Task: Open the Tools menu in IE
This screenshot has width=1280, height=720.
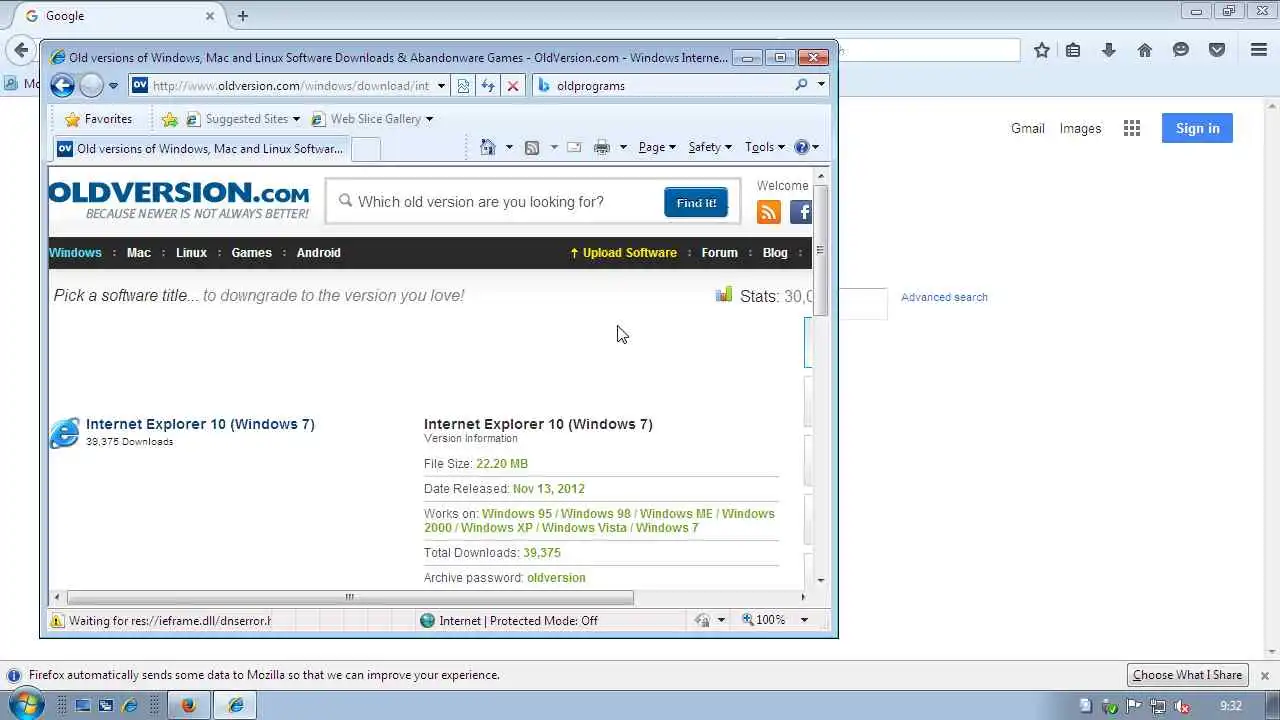Action: (765, 147)
